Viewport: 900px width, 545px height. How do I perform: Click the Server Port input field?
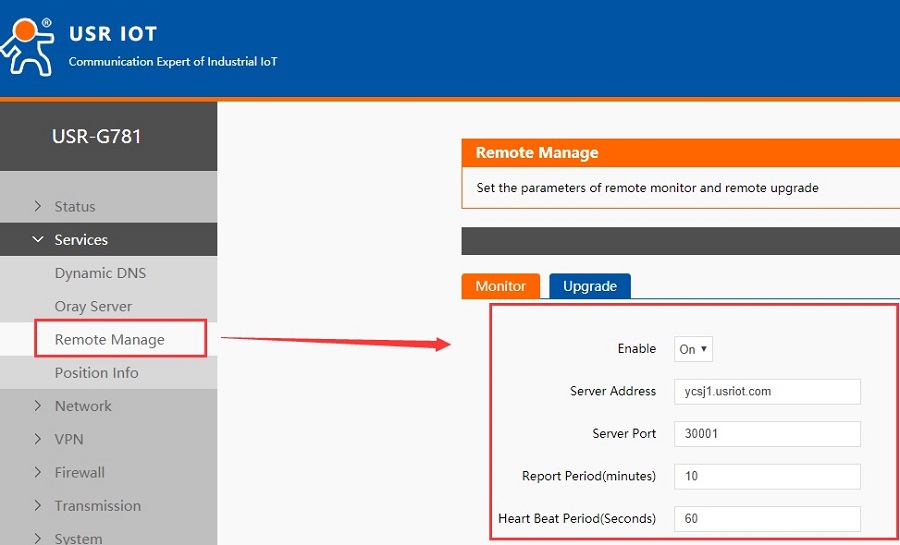click(767, 434)
